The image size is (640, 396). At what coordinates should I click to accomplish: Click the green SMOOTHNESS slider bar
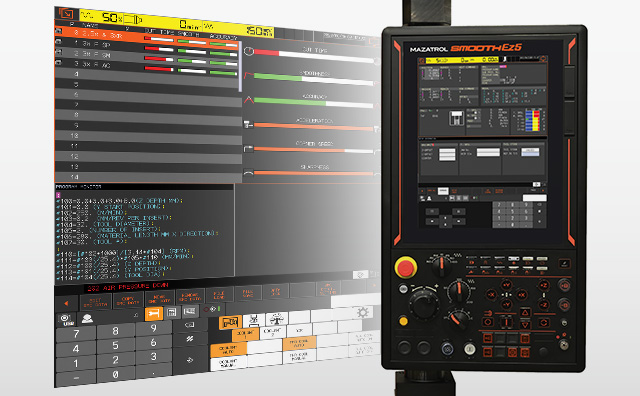pos(314,79)
